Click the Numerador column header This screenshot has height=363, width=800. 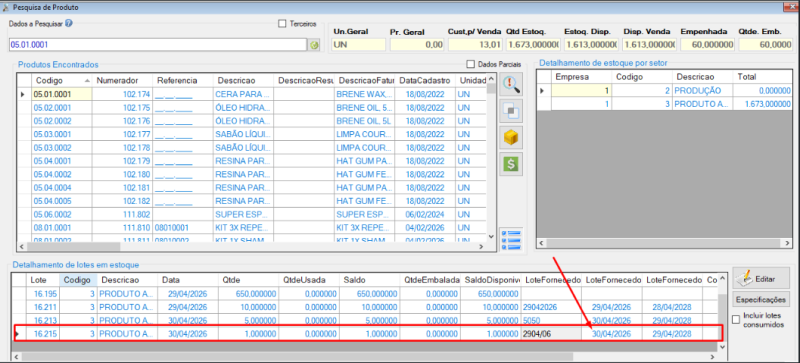[122, 81]
